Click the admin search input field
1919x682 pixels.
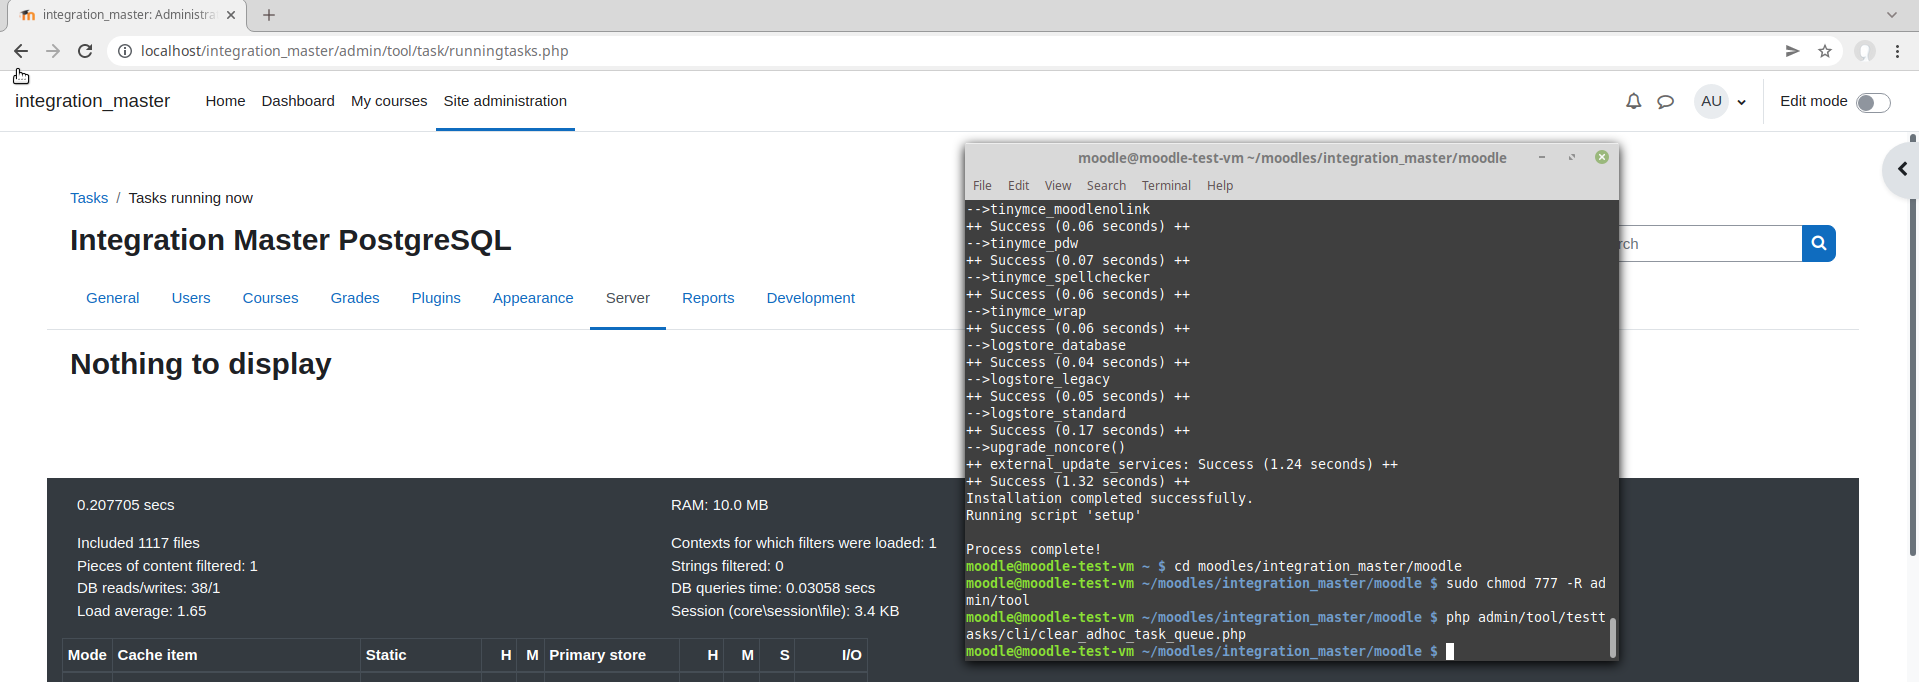tap(1710, 243)
